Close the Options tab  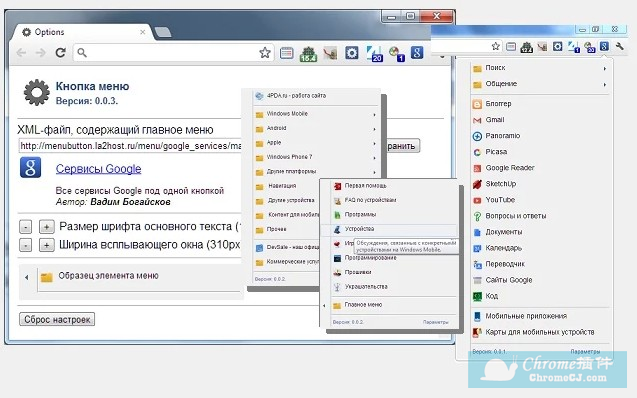(143, 32)
